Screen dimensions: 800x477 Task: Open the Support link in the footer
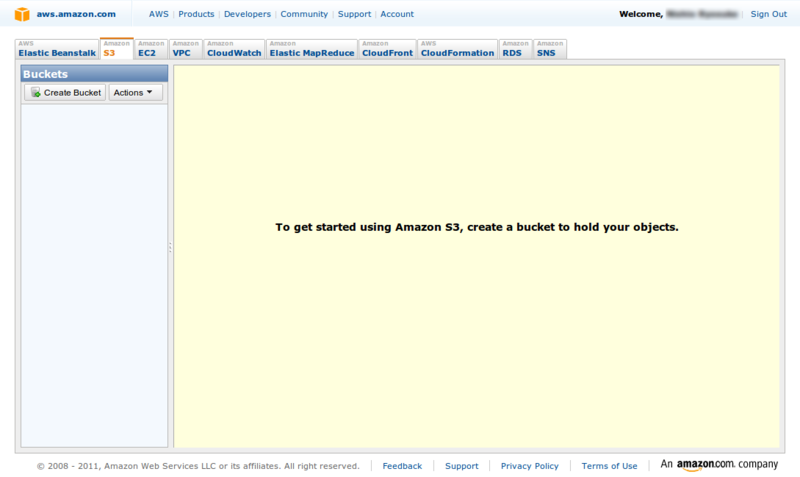coord(462,466)
